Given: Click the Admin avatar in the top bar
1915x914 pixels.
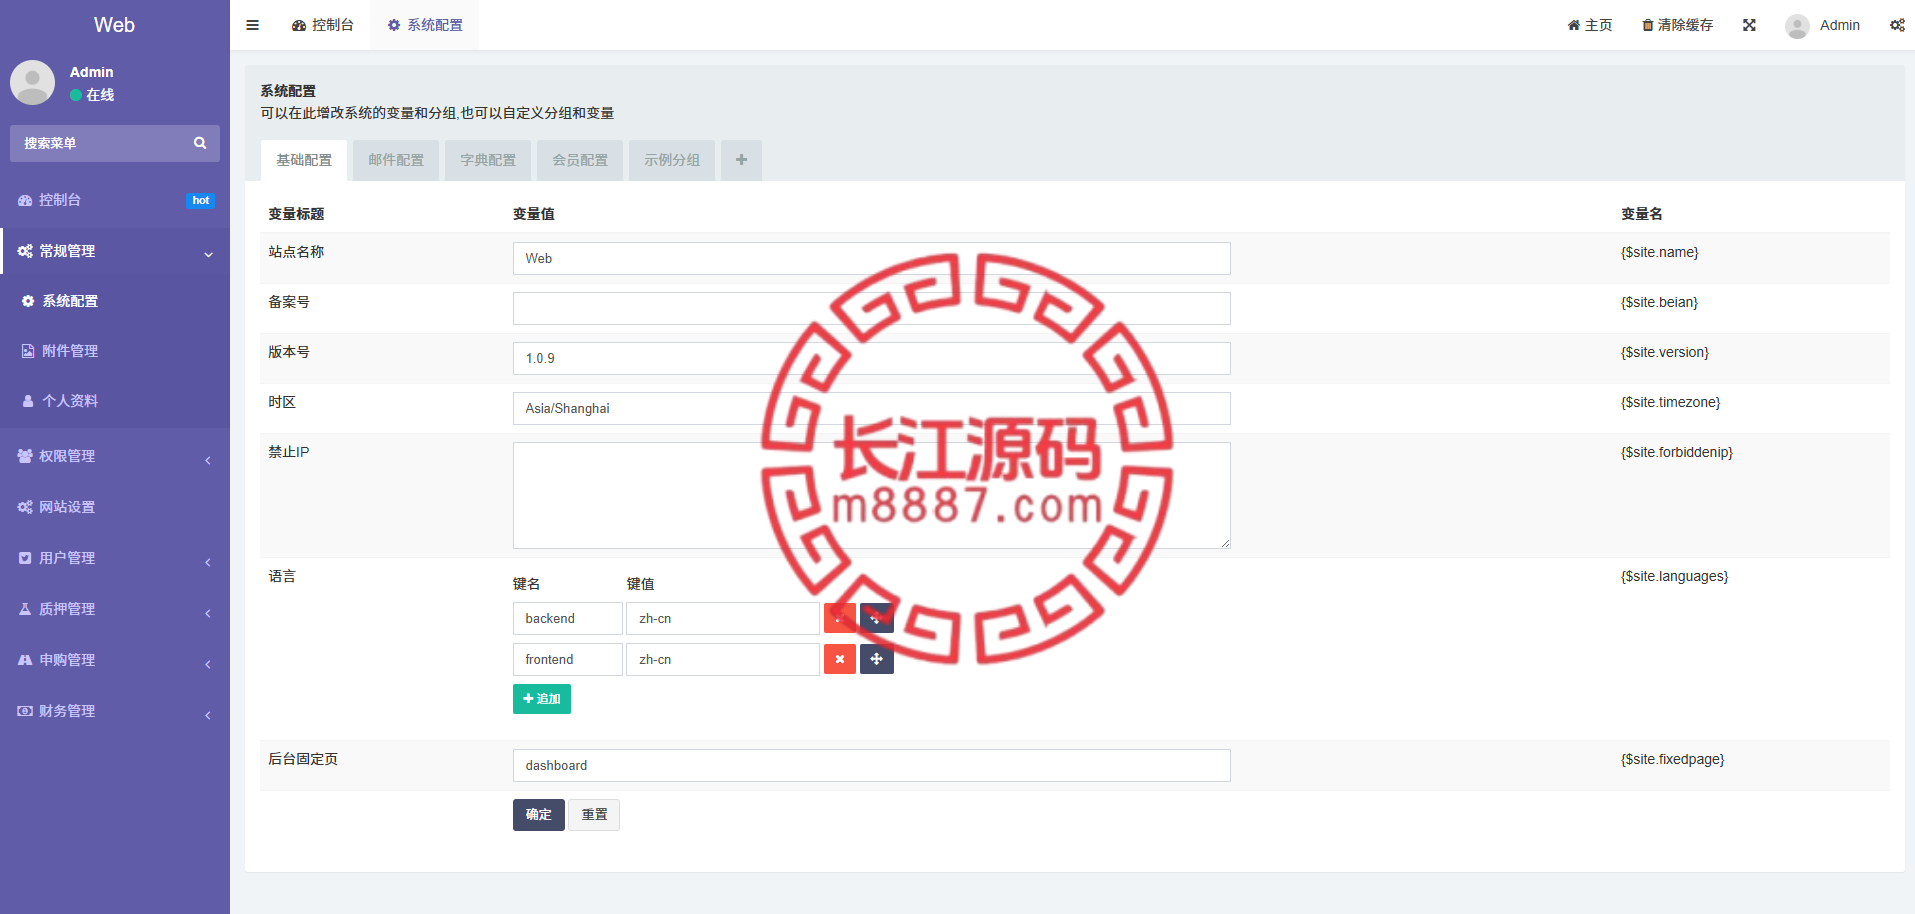Looking at the screenshot, I should click(1797, 25).
